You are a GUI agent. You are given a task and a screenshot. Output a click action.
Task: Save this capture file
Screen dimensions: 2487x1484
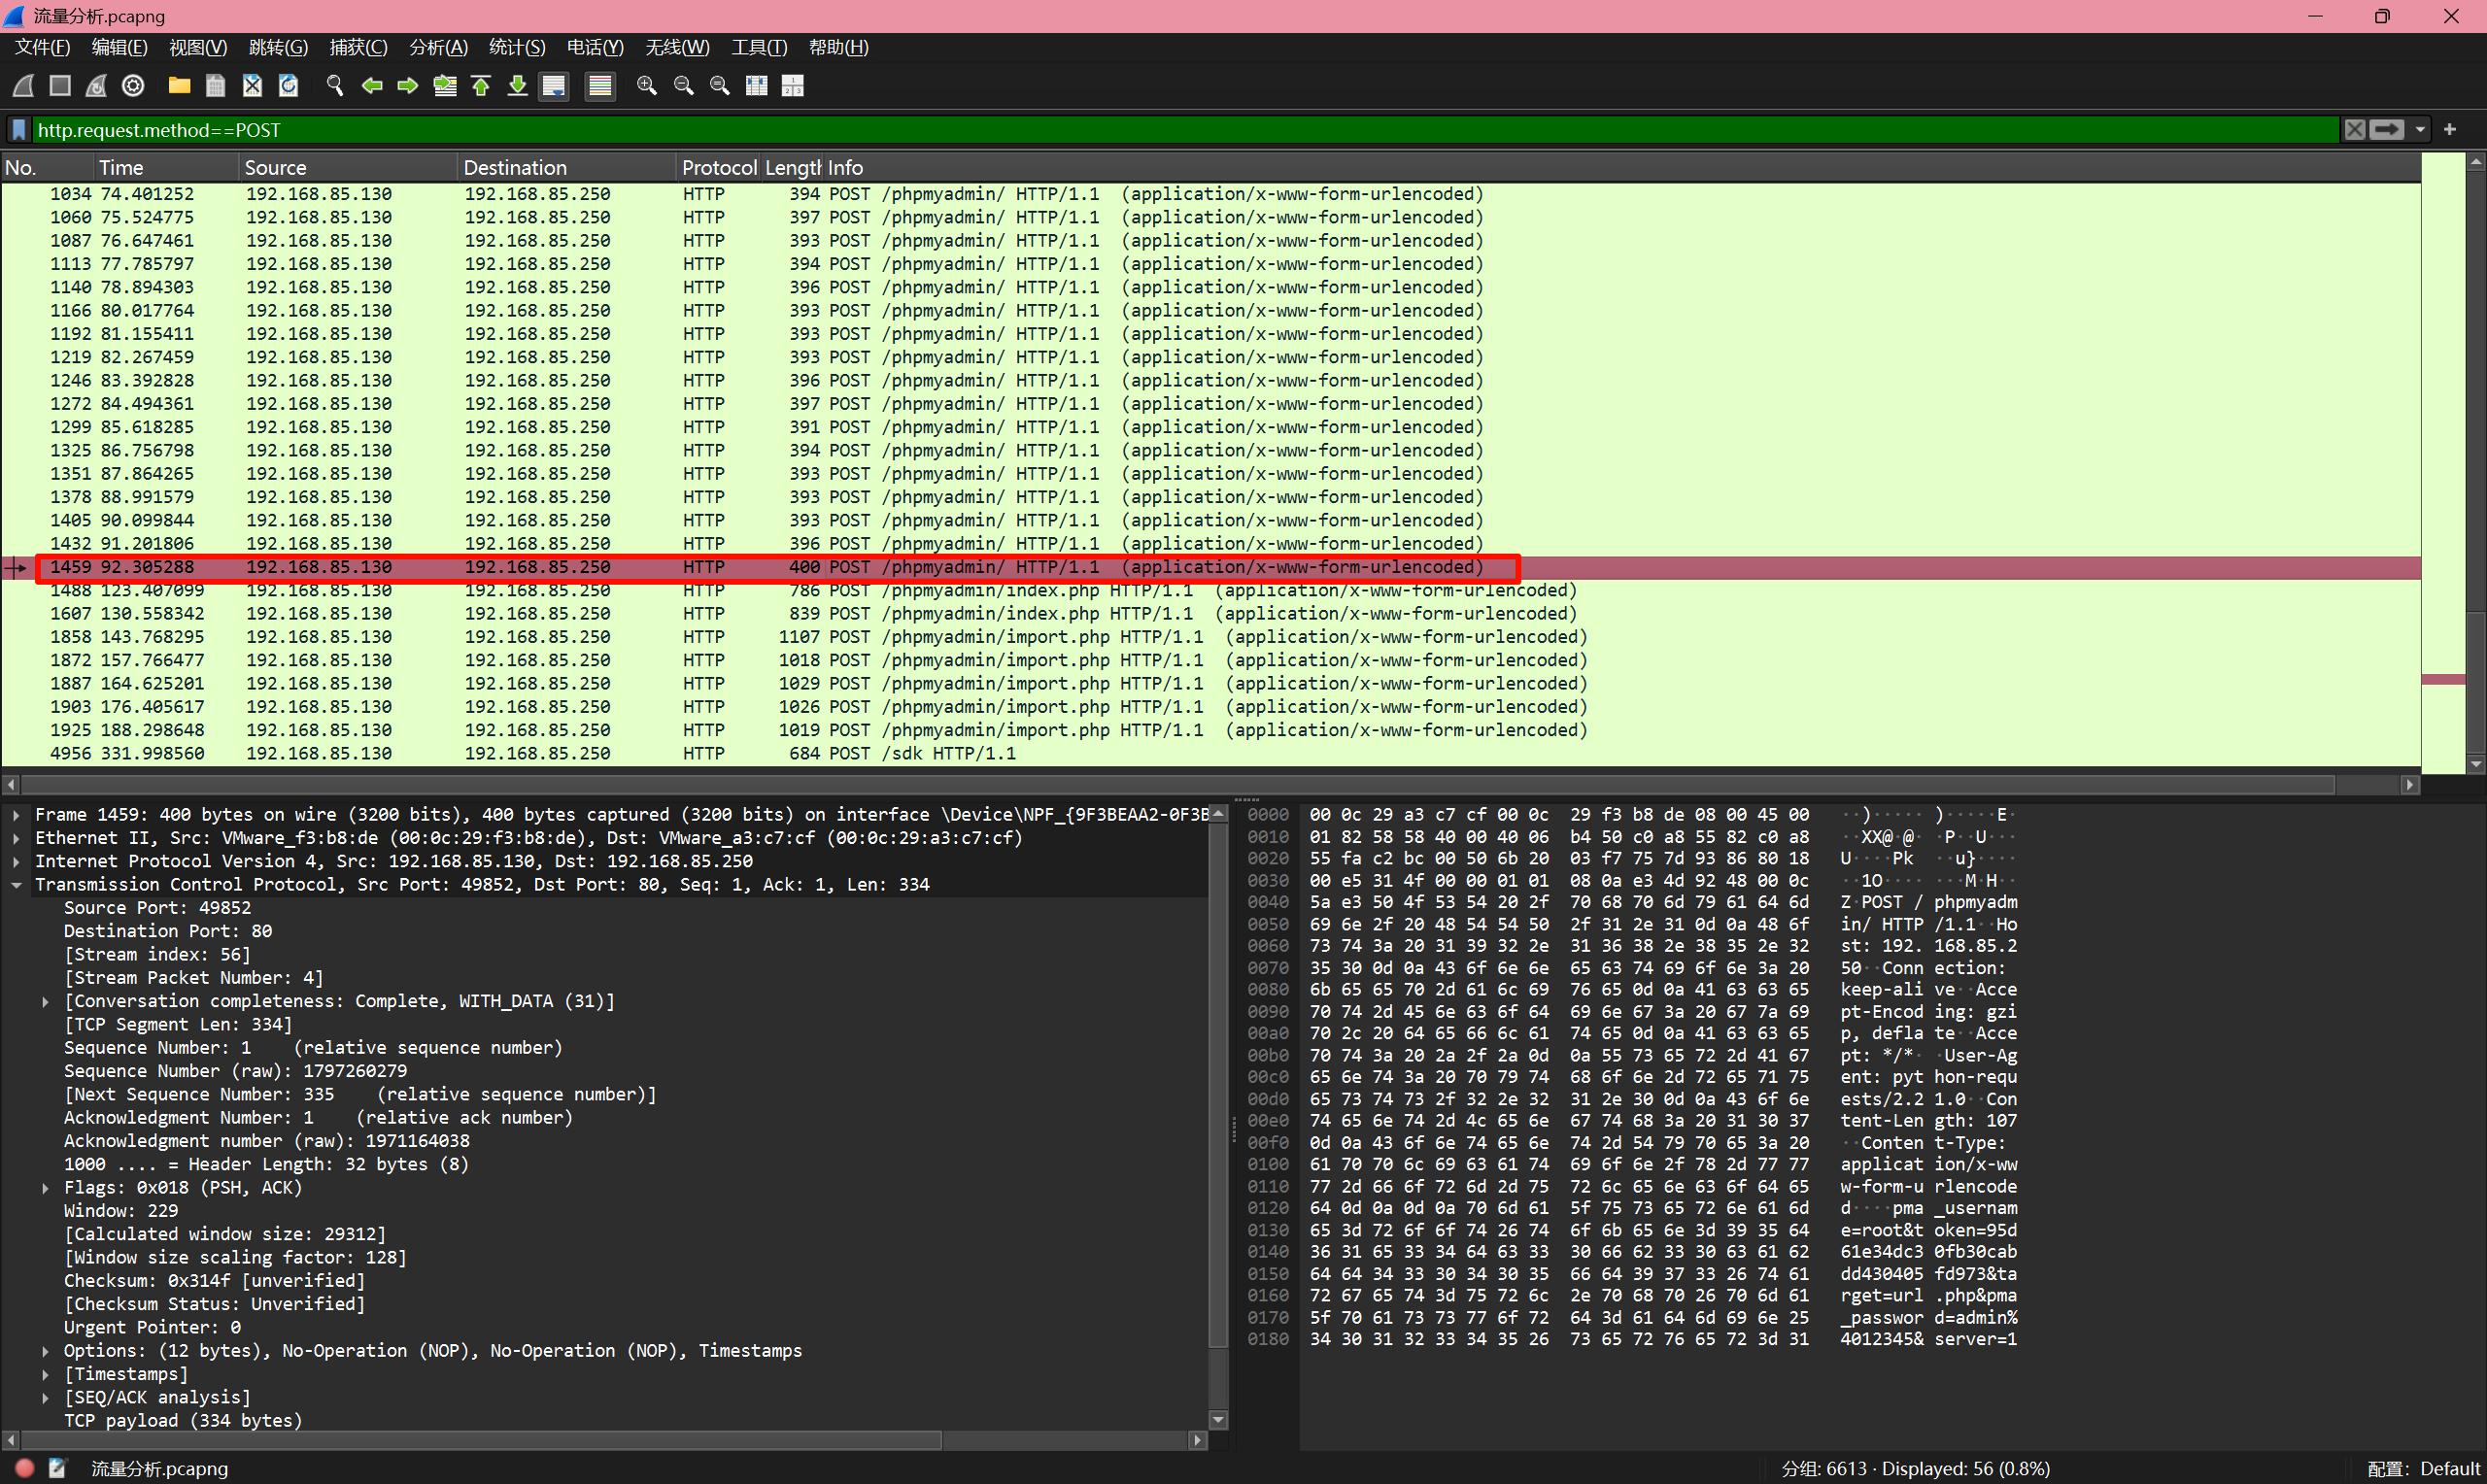click(x=215, y=86)
